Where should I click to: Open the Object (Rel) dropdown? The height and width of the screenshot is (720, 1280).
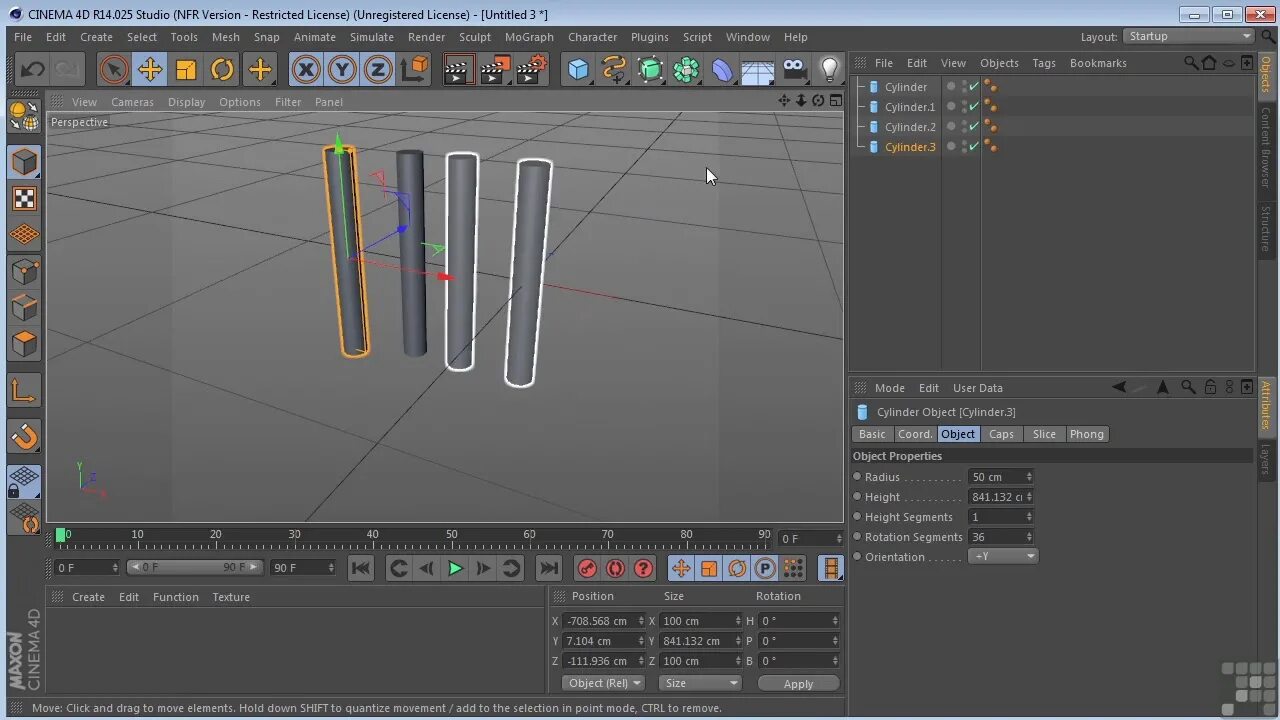[604, 683]
